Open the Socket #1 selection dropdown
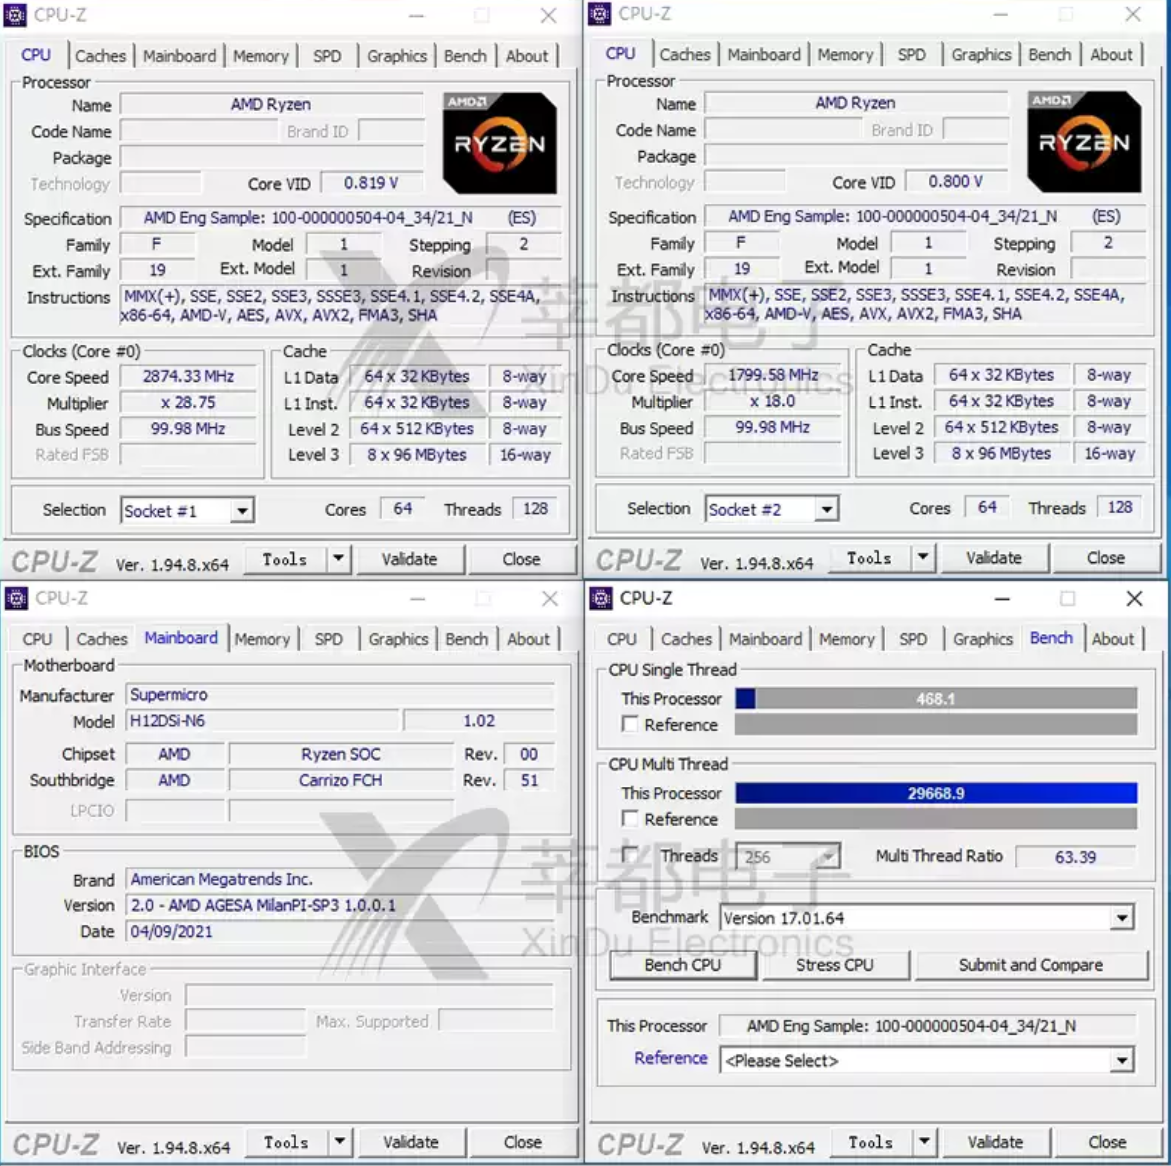Viewport: 1171px width, 1166px height. coord(241,511)
